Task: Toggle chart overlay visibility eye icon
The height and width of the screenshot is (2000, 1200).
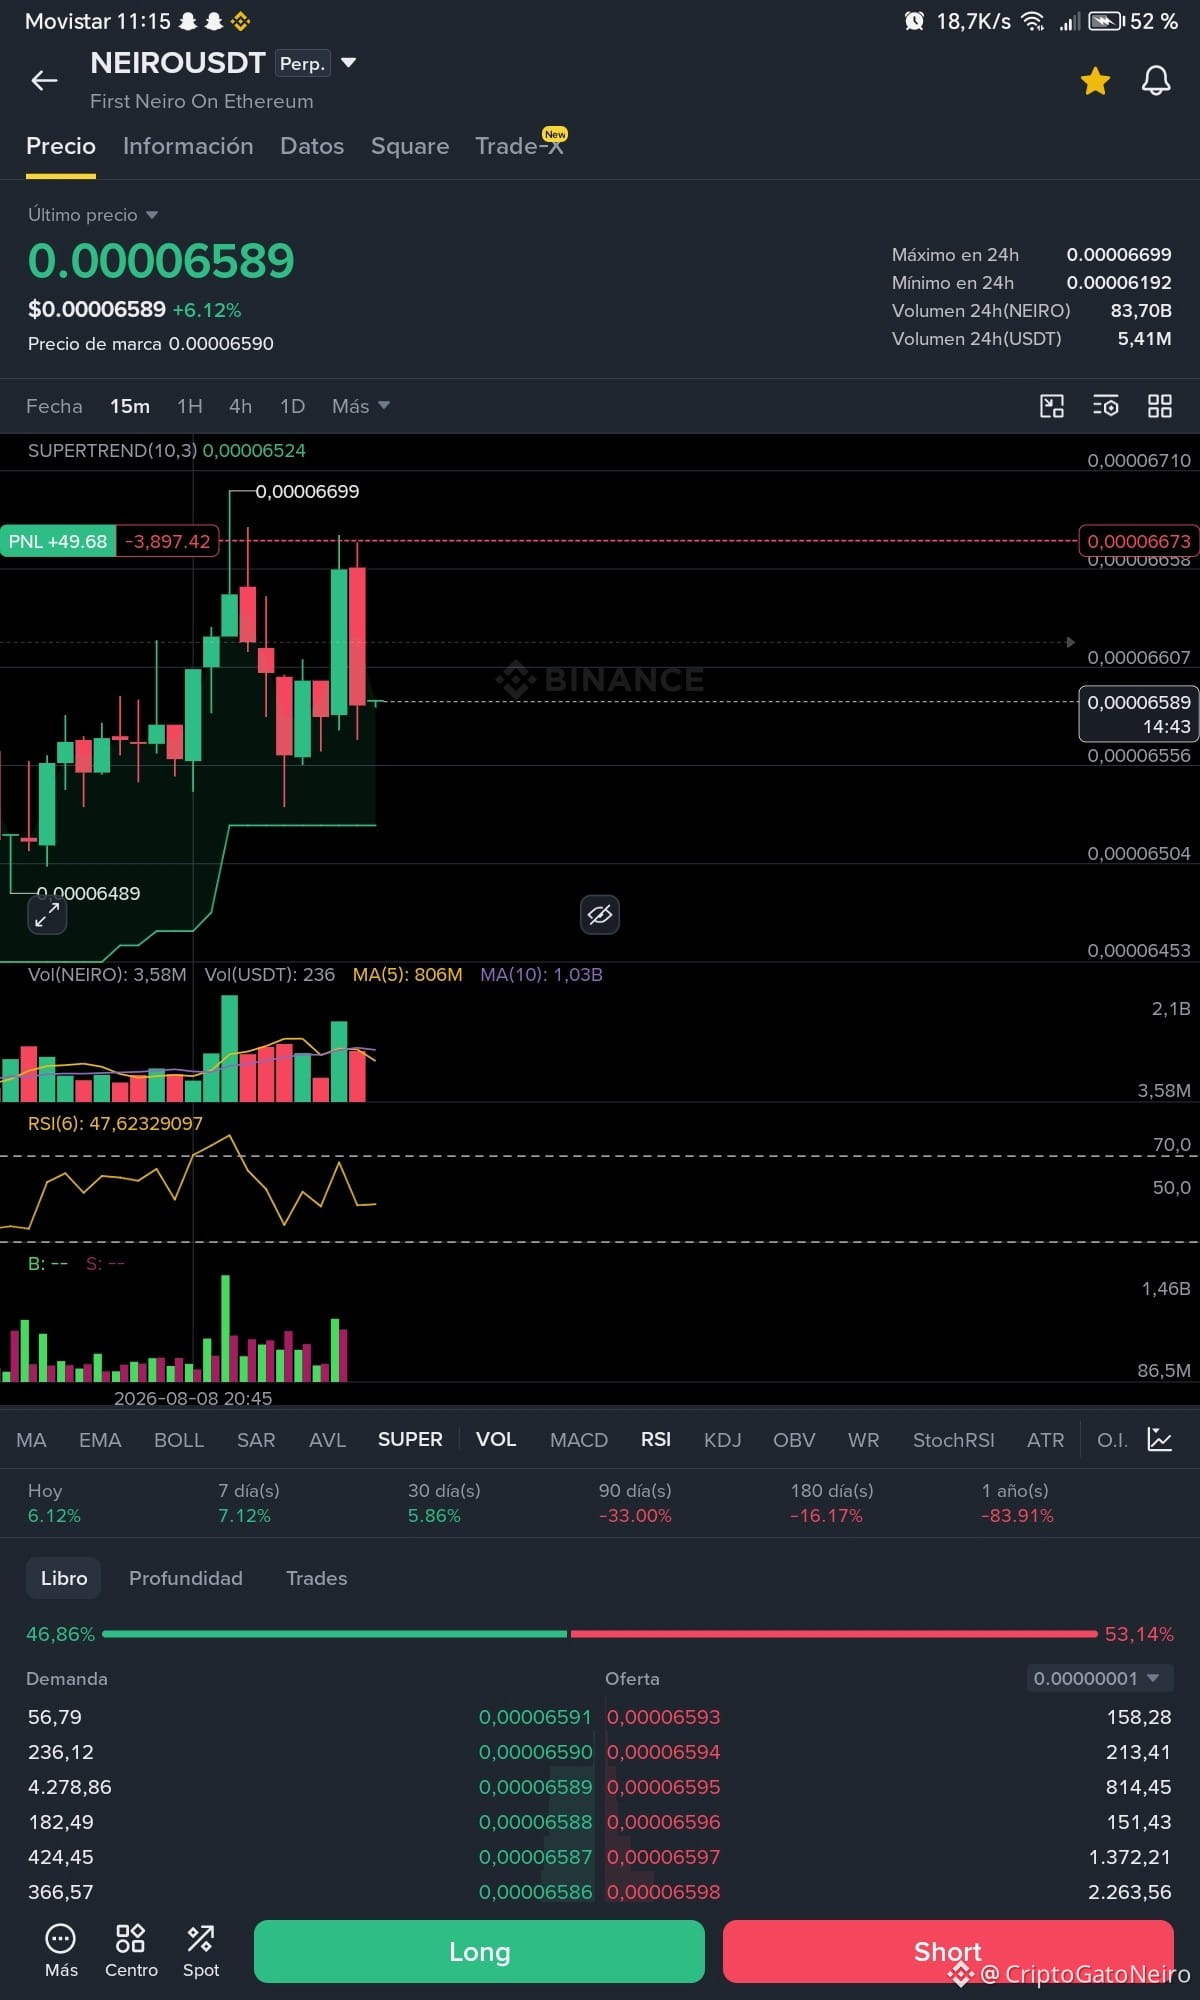Action: 600,915
